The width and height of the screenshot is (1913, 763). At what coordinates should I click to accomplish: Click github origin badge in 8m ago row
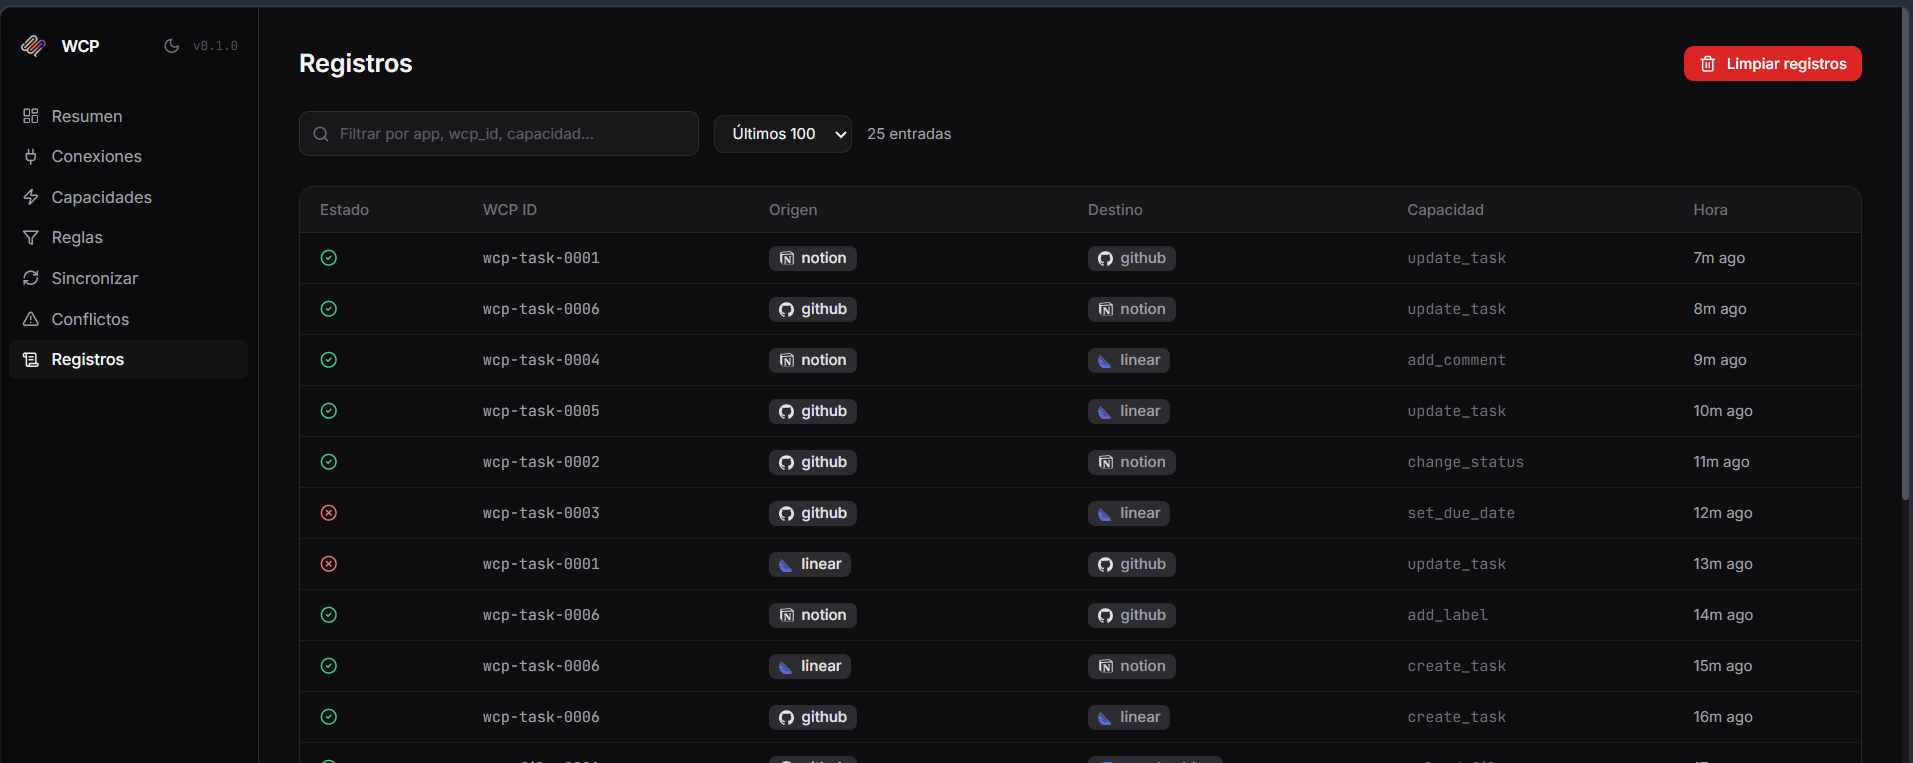tap(812, 309)
